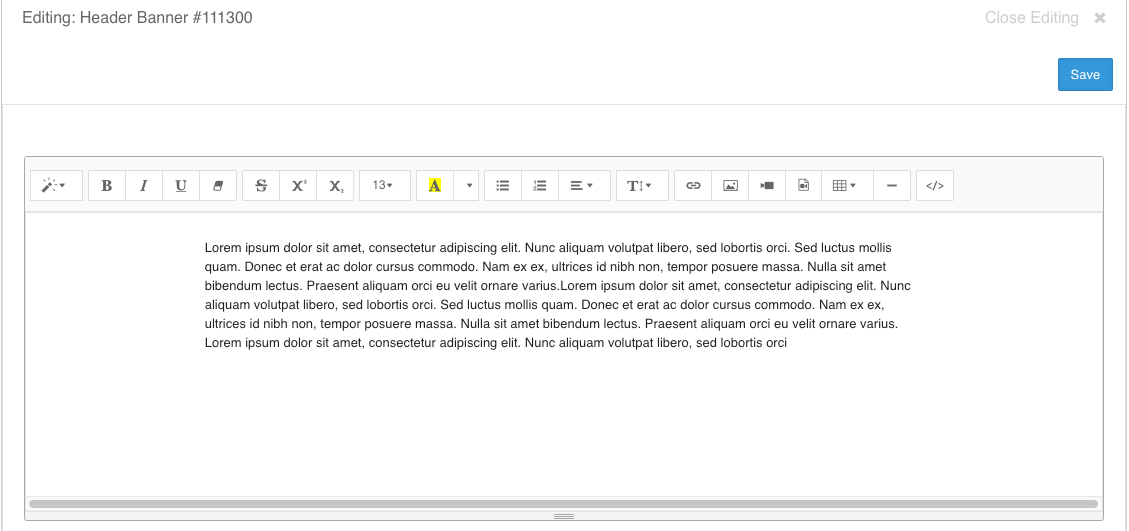The height and width of the screenshot is (531, 1129).
Task: Click the X close icon
Action: click(x=1099, y=18)
